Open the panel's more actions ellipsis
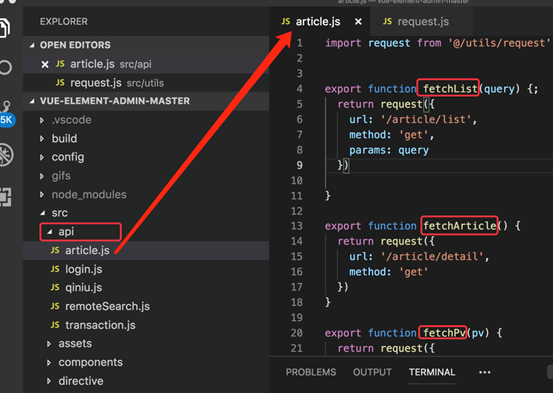 [x=485, y=372]
